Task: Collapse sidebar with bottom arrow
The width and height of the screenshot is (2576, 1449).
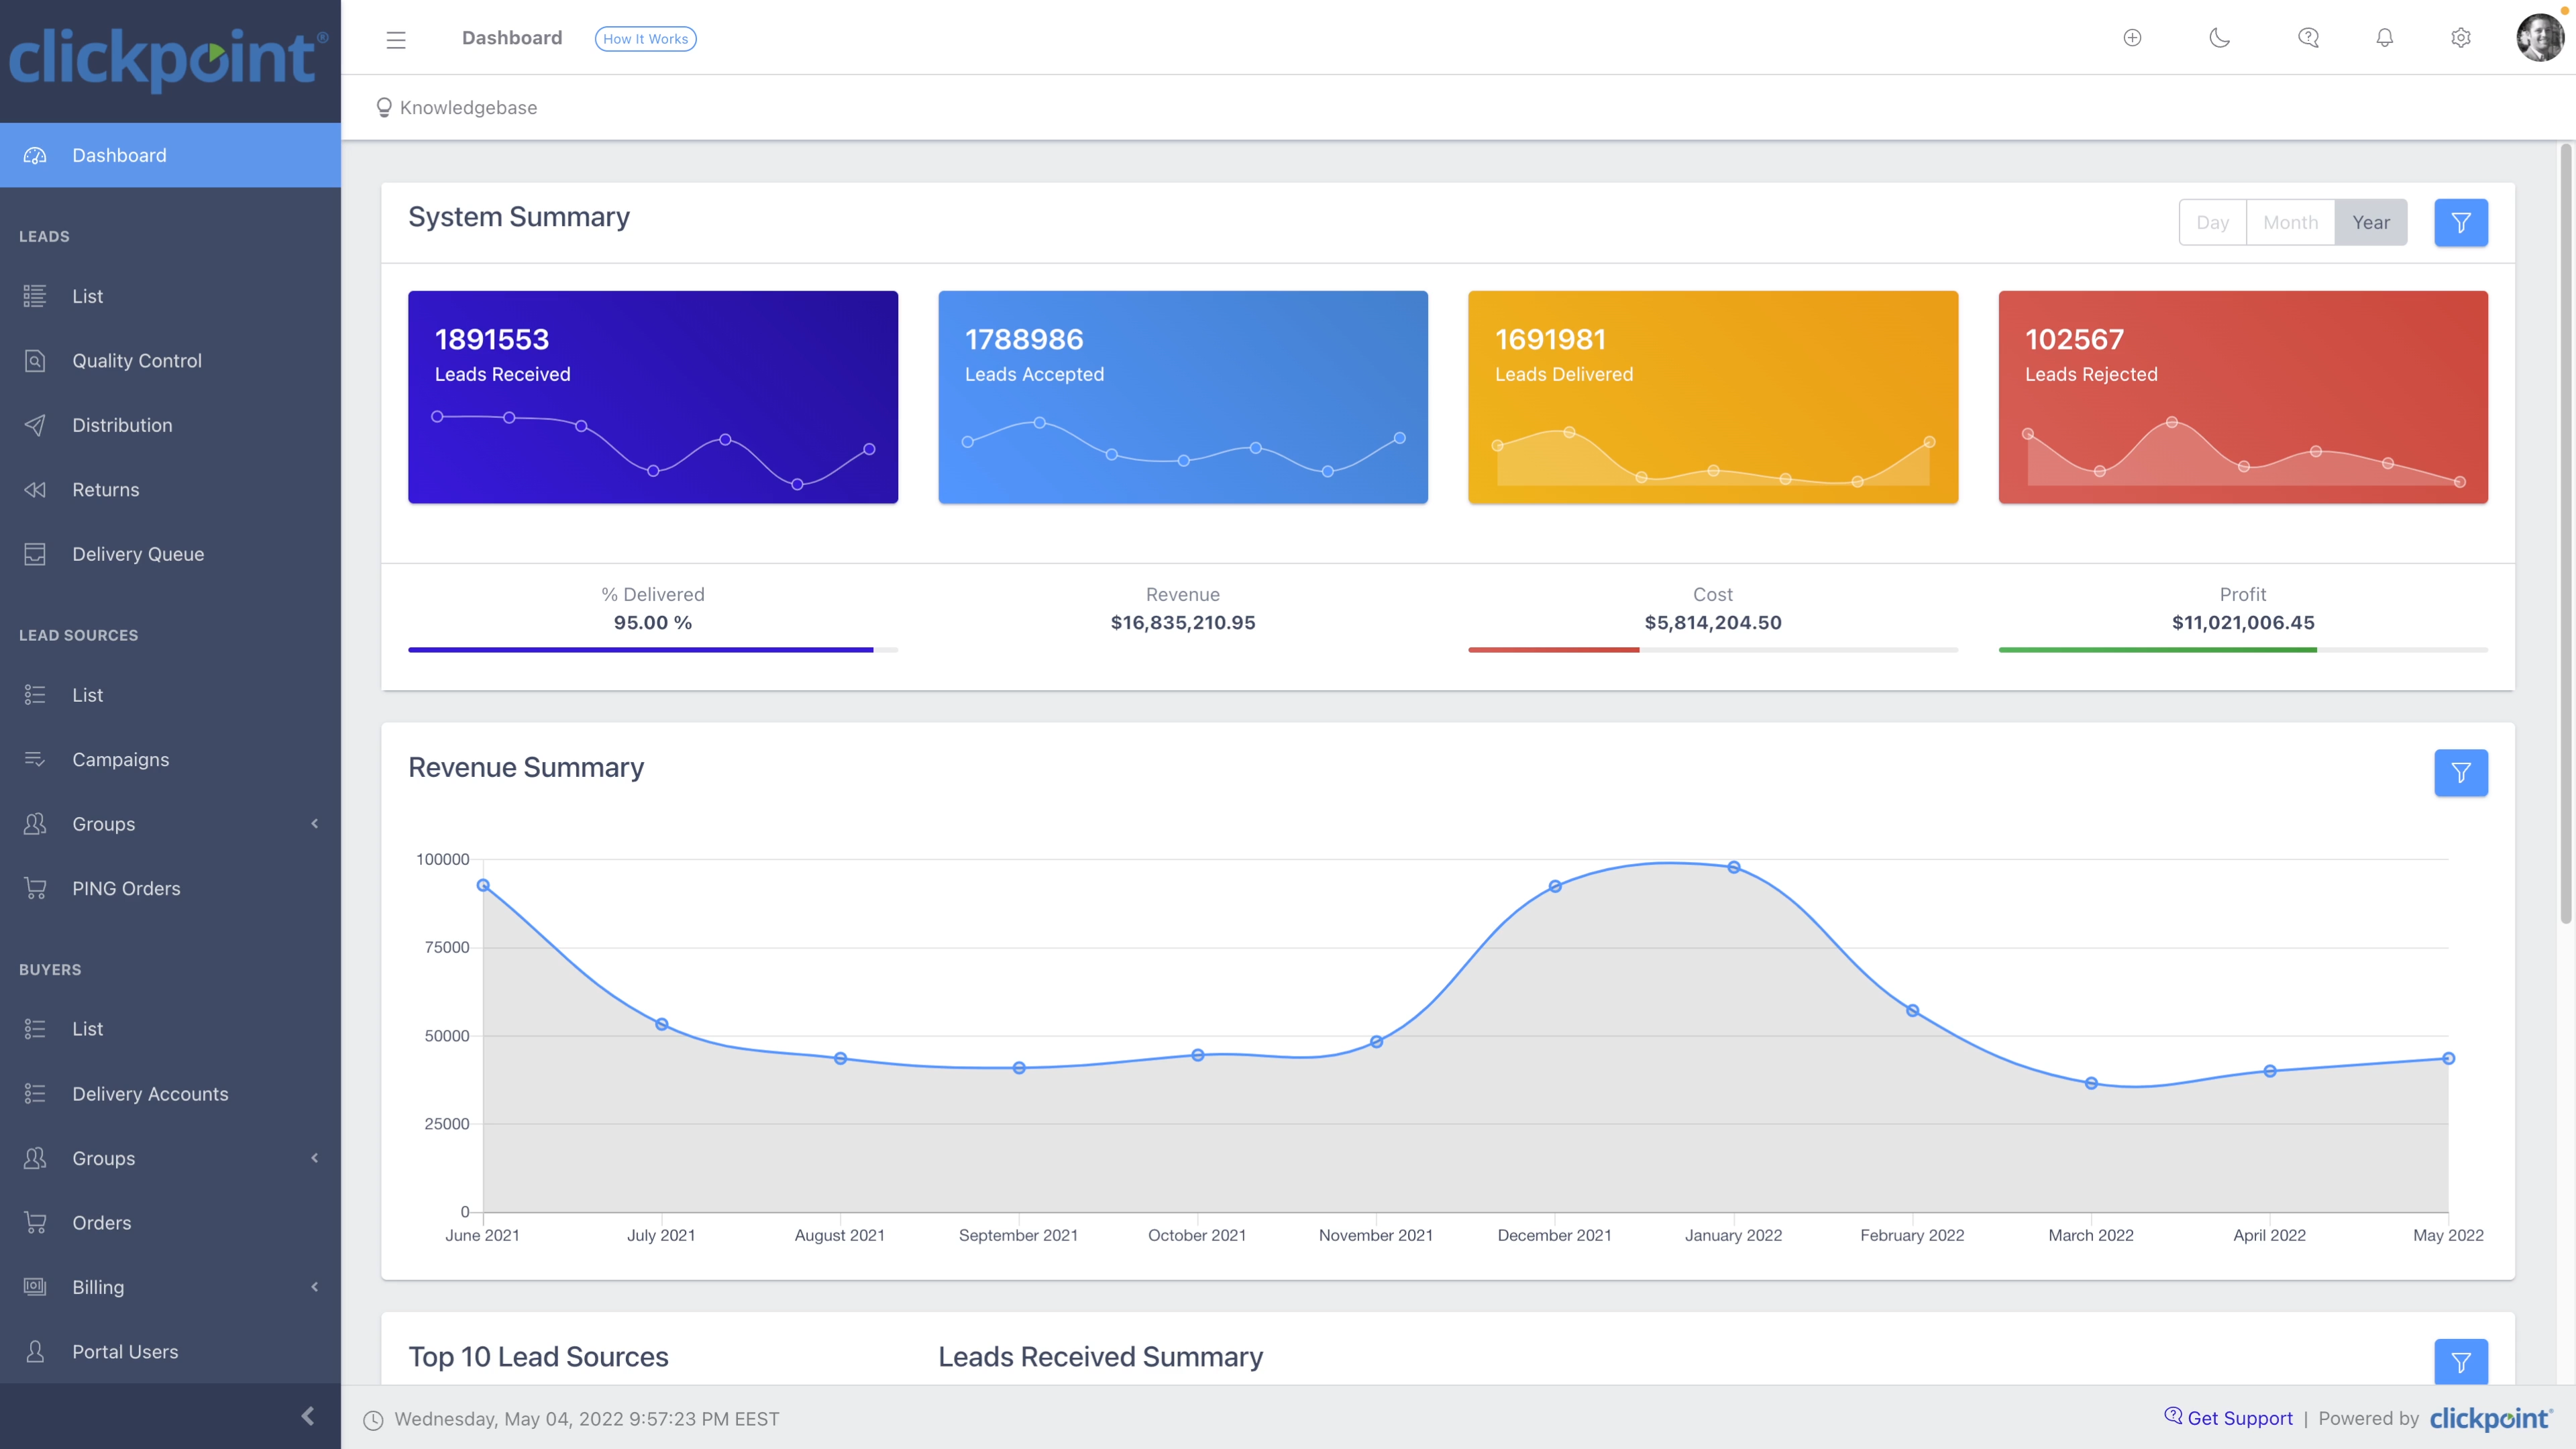Action: tap(308, 1416)
